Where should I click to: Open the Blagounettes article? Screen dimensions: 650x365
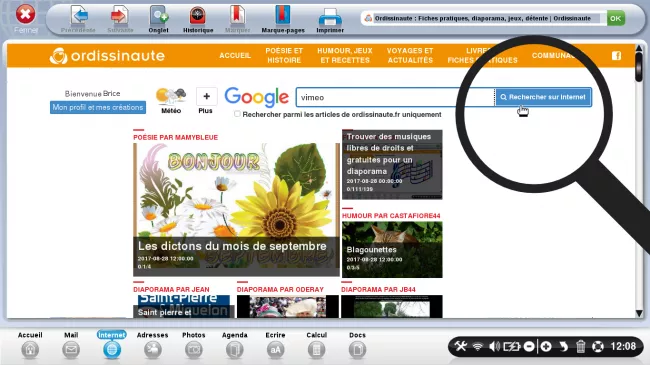(x=392, y=249)
